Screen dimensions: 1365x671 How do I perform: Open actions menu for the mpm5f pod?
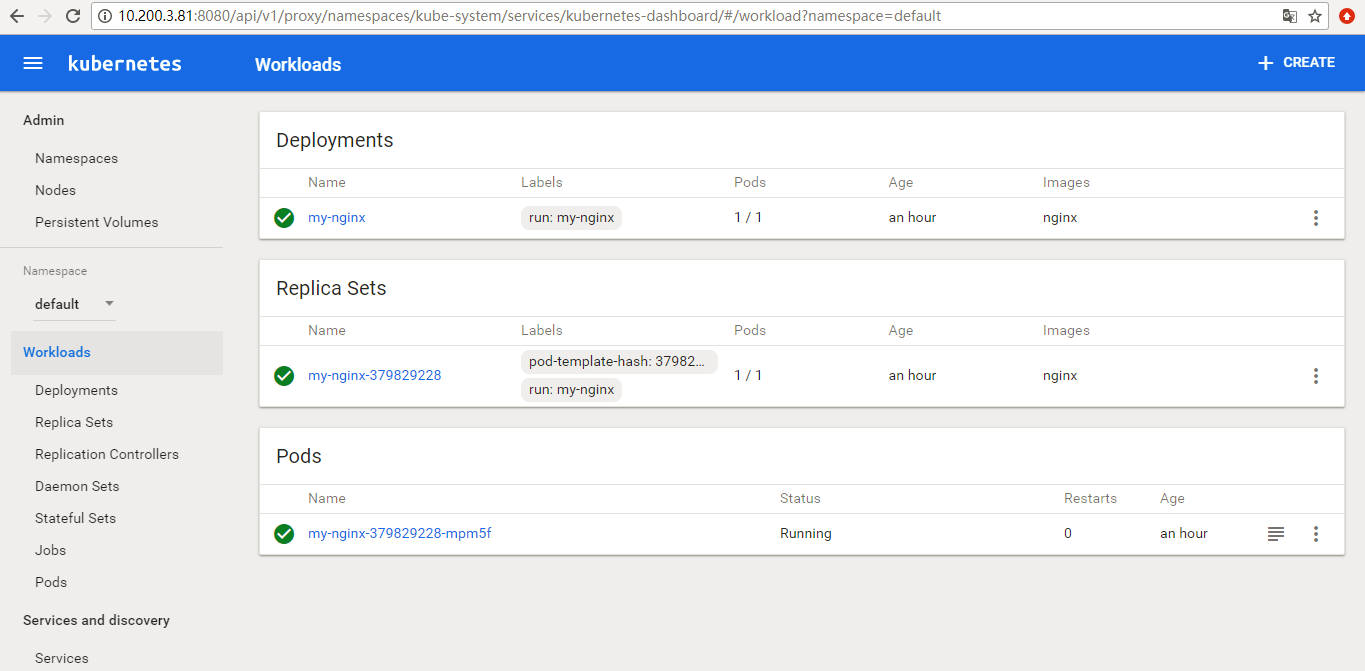1315,534
